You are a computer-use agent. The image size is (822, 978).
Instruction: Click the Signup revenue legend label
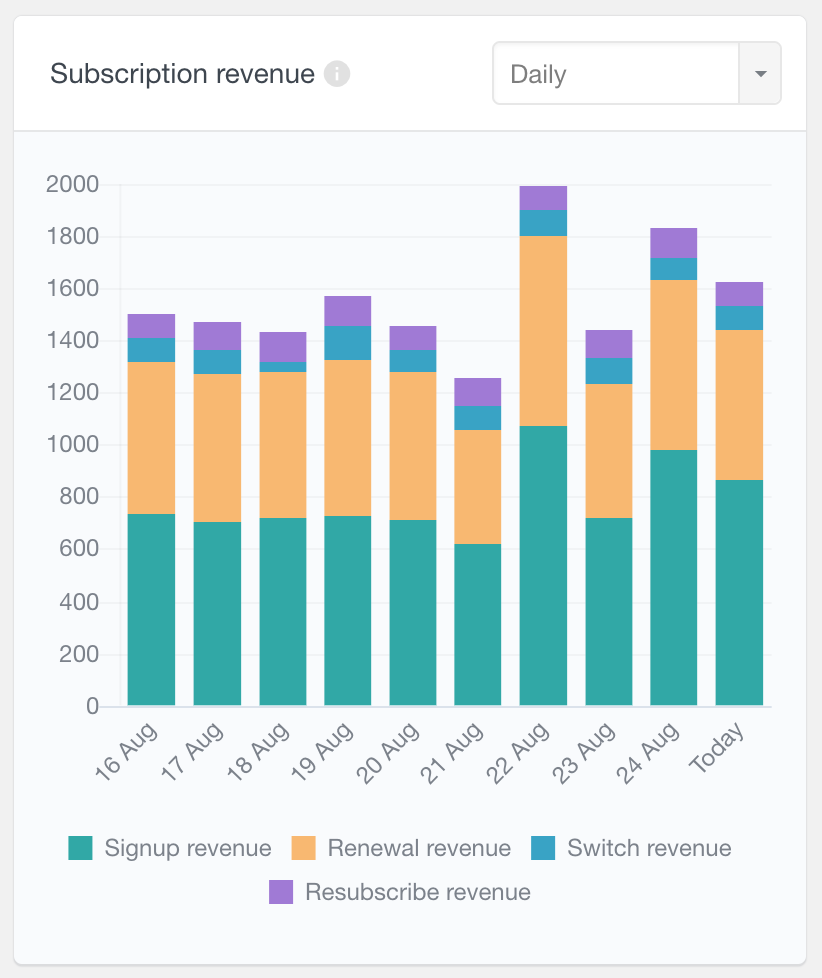[x=188, y=848]
